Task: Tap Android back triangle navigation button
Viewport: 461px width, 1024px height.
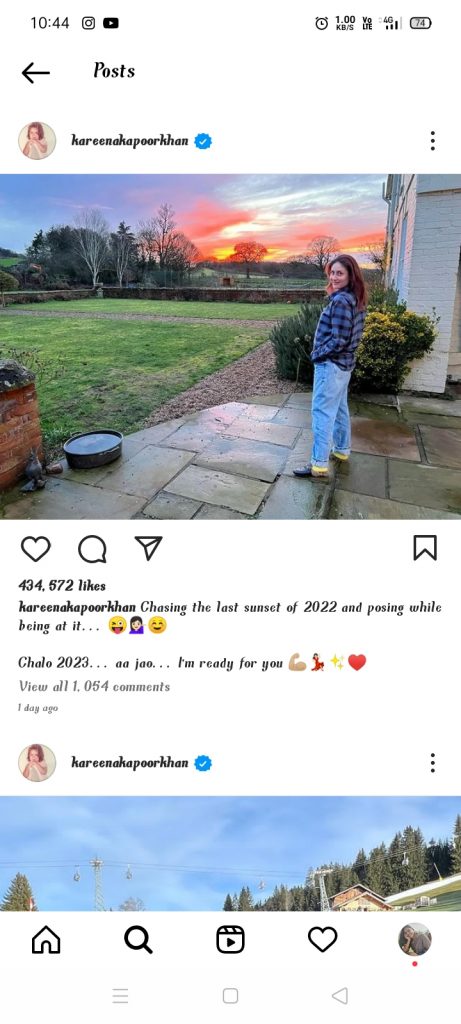Action: point(340,995)
